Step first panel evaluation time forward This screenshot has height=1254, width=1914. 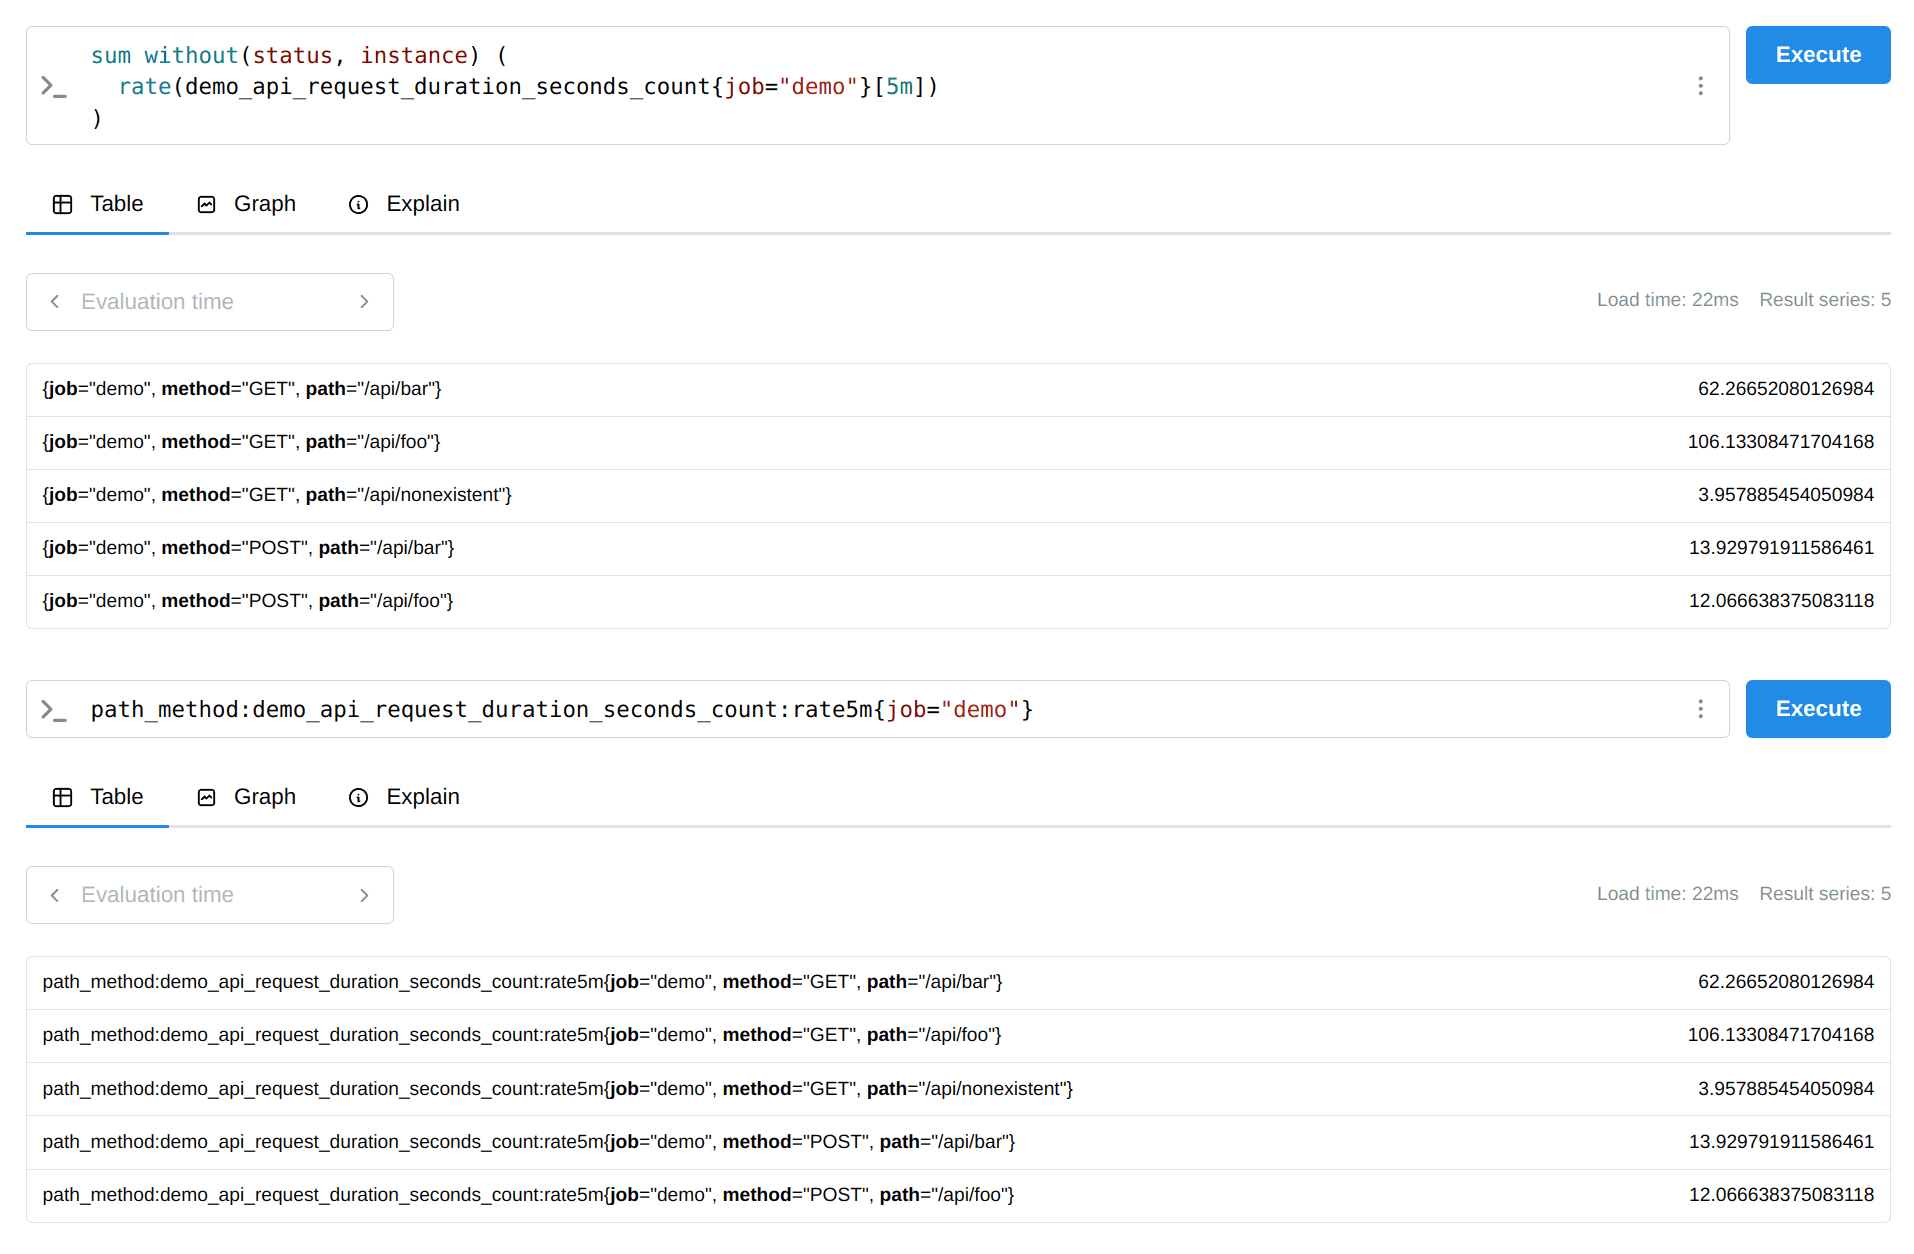[364, 302]
